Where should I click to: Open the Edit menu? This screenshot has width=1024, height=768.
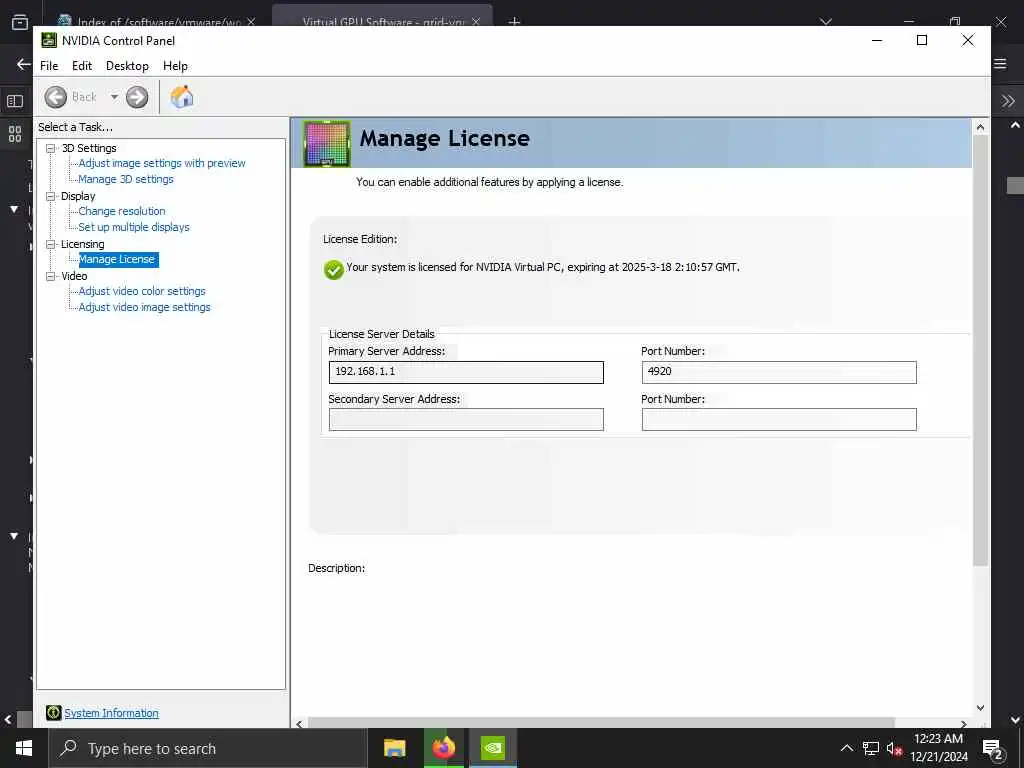(82, 66)
